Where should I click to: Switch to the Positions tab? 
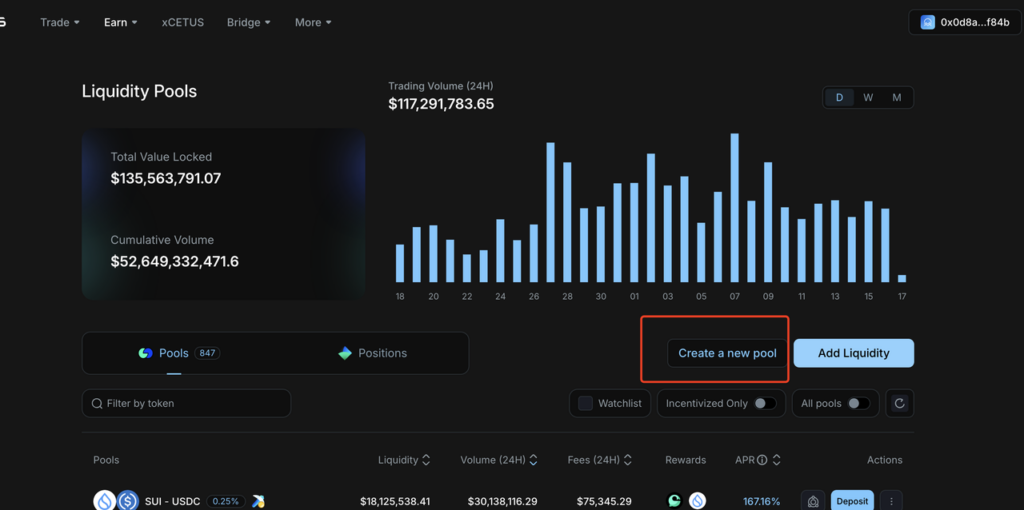tap(372, 353)
